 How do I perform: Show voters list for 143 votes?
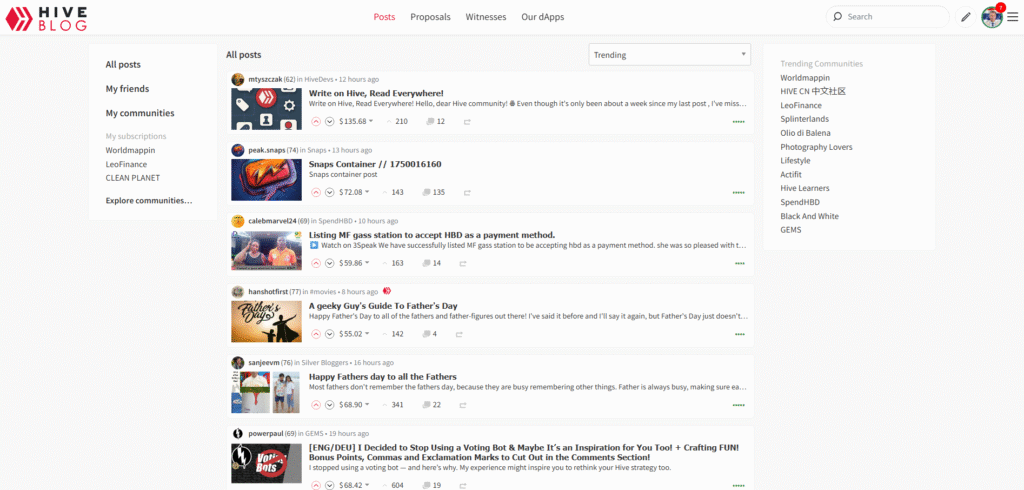pyautogui.click(x=395, y=193)
